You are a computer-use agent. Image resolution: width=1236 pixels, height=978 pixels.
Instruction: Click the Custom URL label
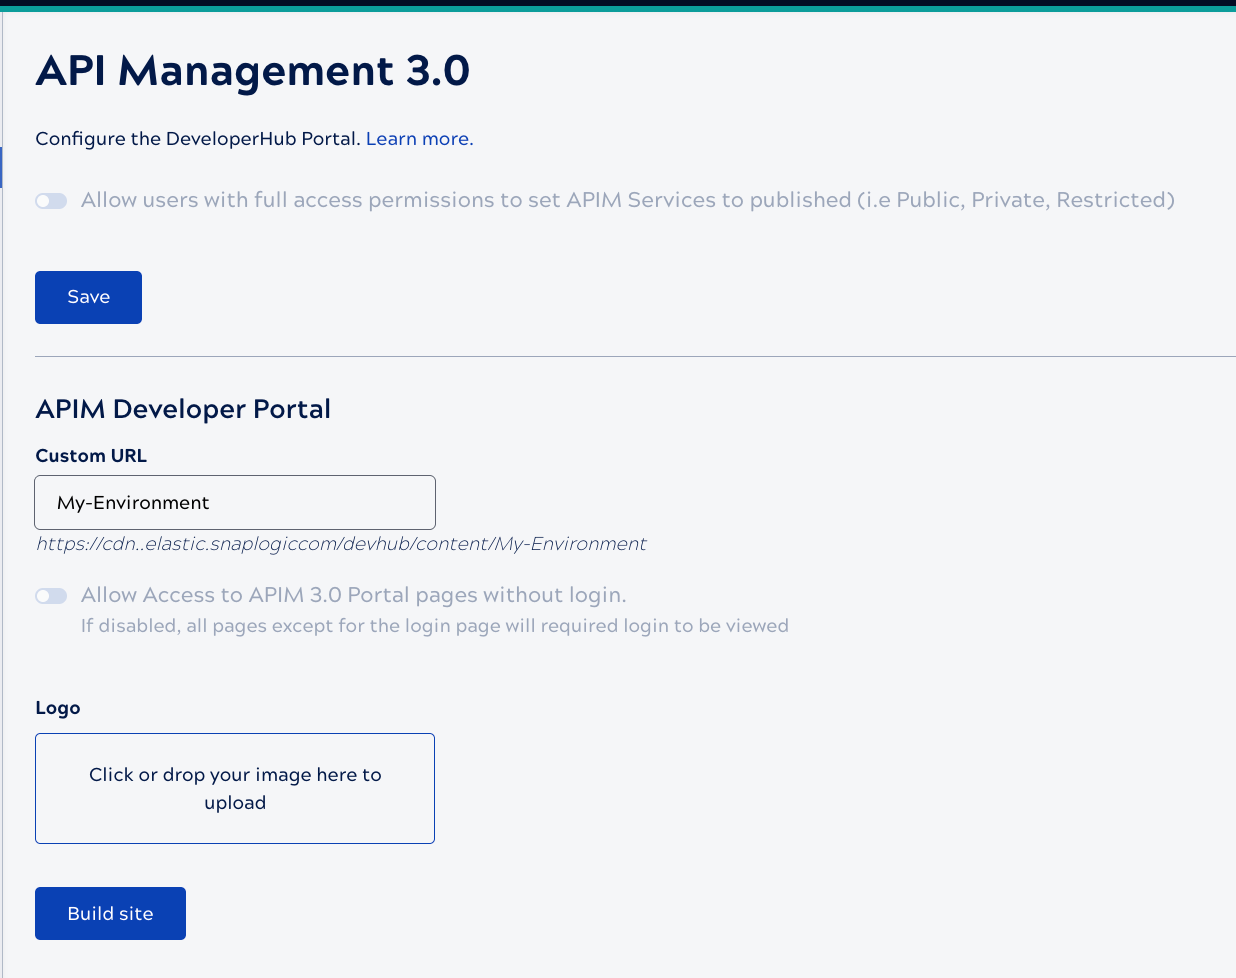pos(91,455)
